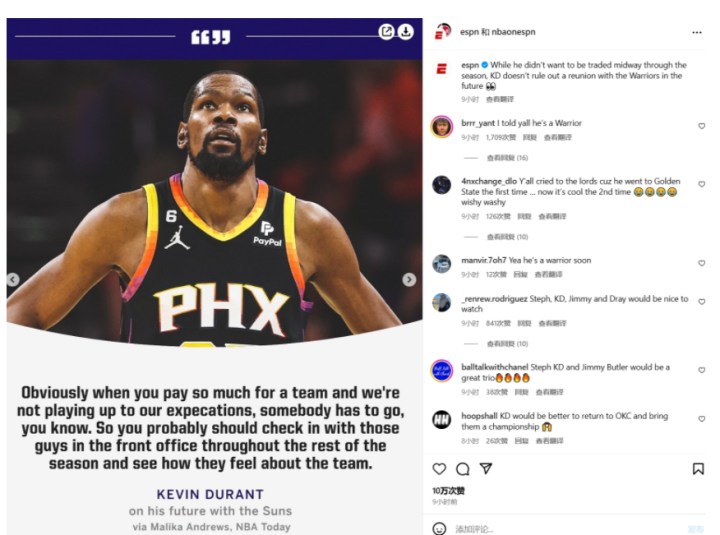This screenshot has width=720, height=535.
Task: Expand the 16 replies under brrr_yant's comment
Action: pyautogui.click(x=507, y=158)
